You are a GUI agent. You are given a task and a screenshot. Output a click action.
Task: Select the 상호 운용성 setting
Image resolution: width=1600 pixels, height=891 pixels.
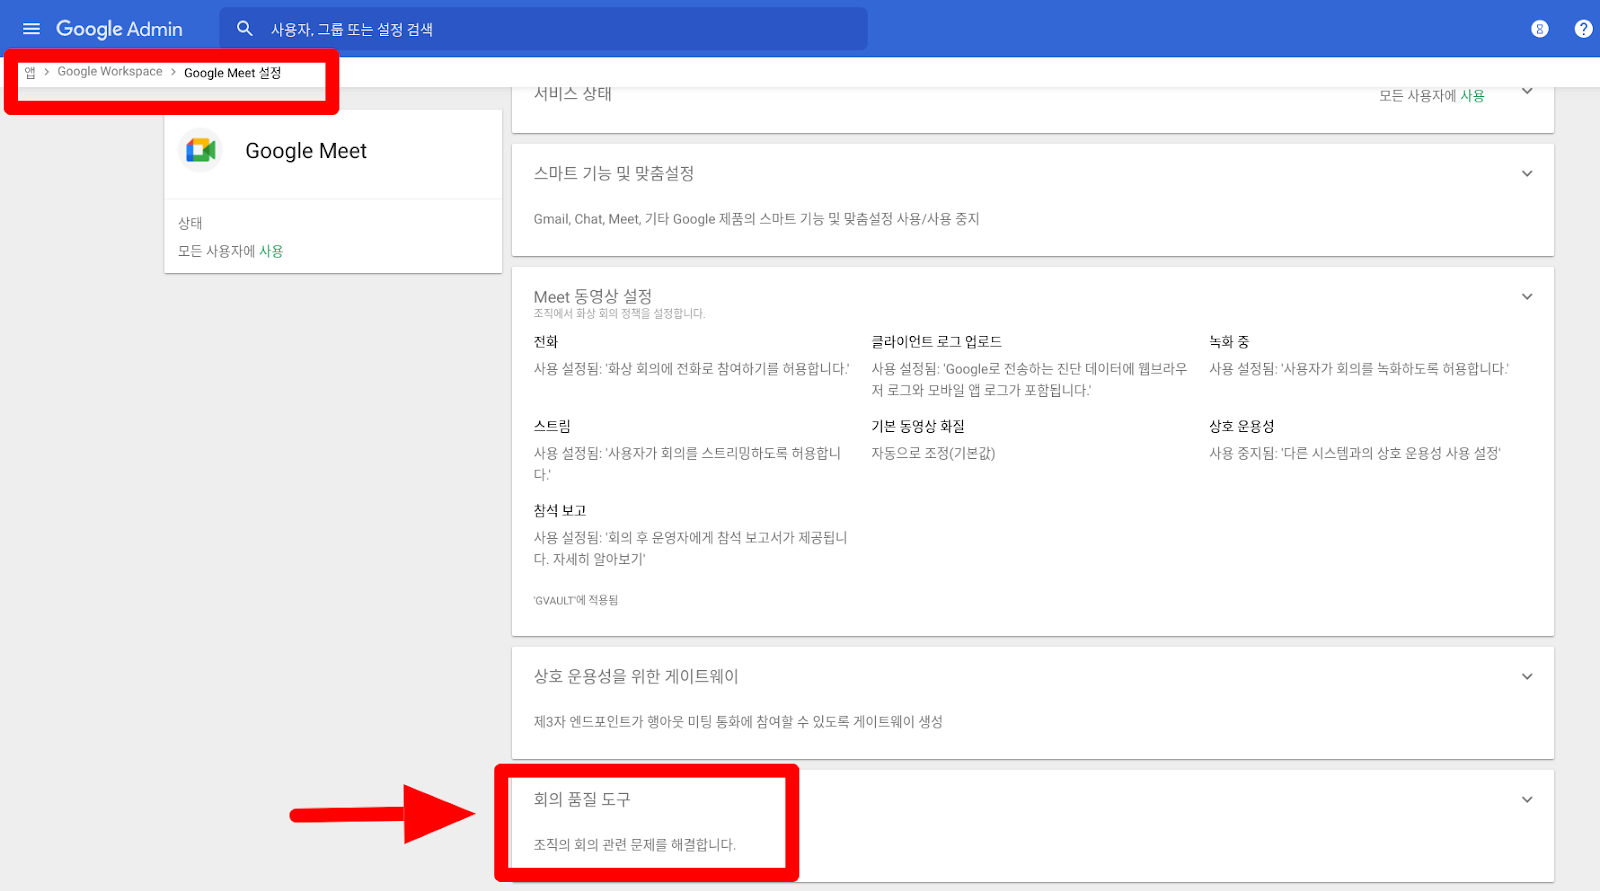[x=1242, y=426]
